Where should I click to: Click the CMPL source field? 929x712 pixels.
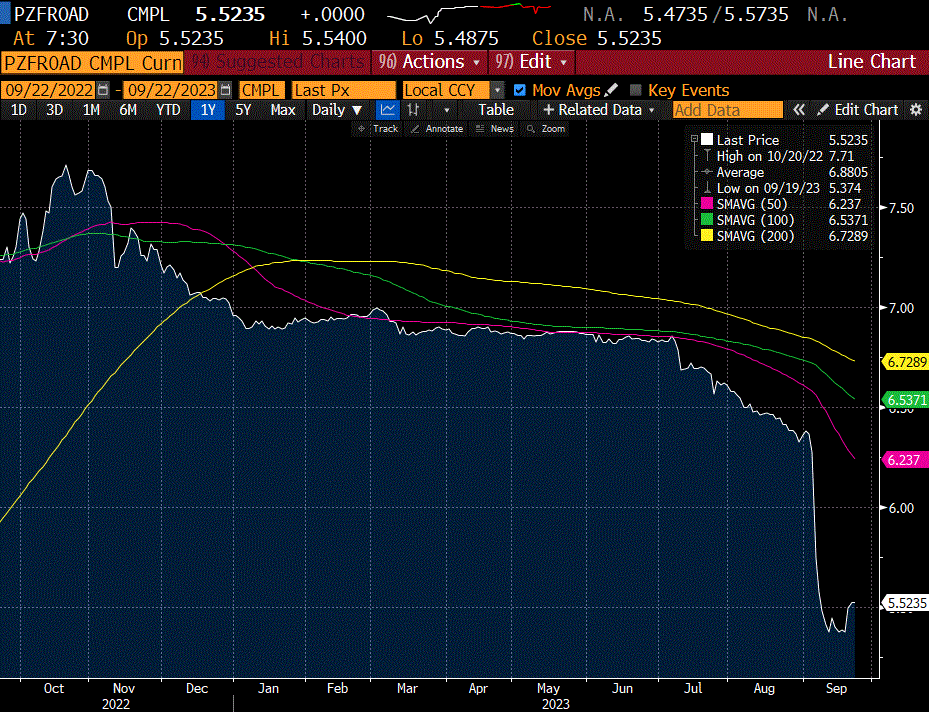261,90
